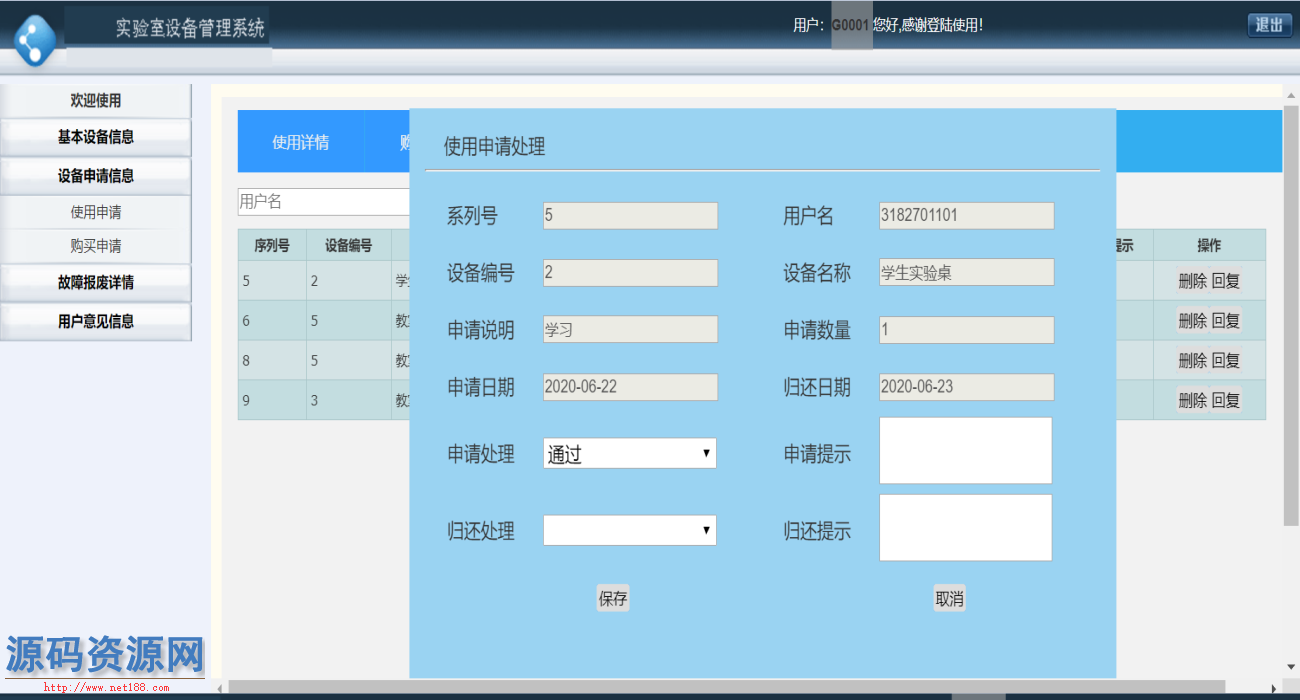Viewport: 1300px width, 700px height.
Task: Click the 申请日期 field 2020-06-22
Action: [630, 387]
